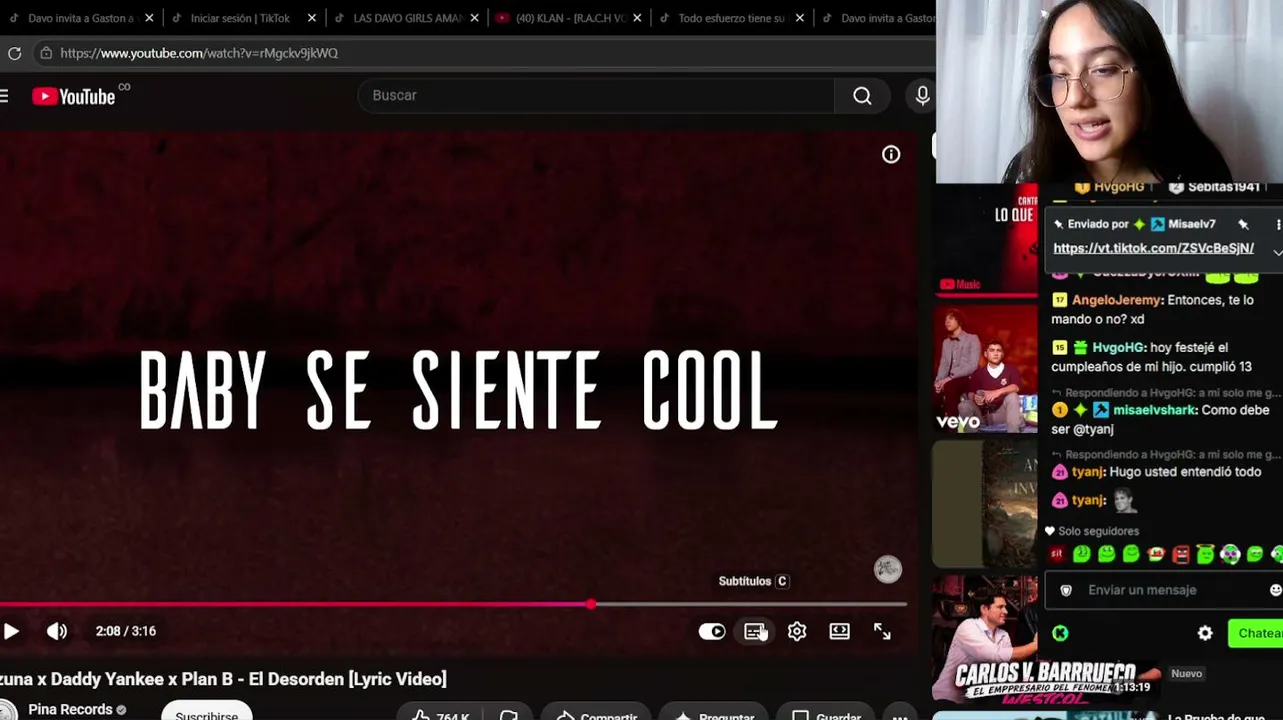Close the first 'Davo invita a Gaston' tab
Screen dimensions: 1283x720
point(149,18)
